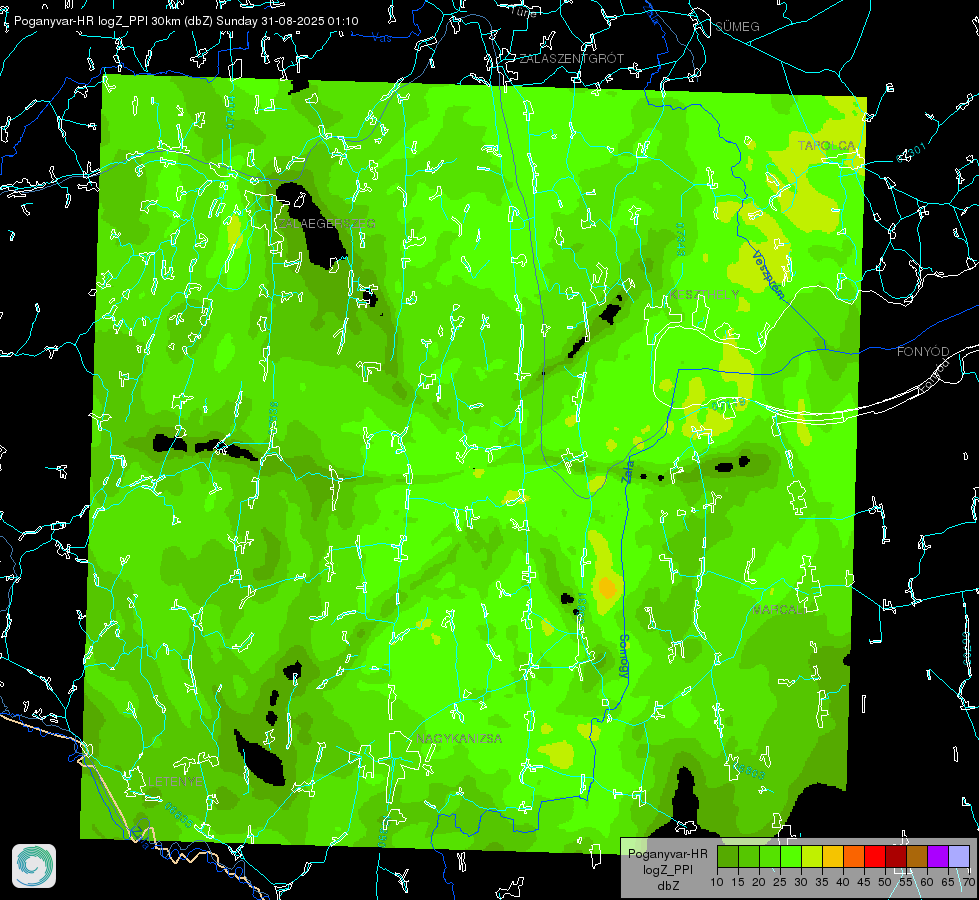Click the logZ_PPI text in the legend
This screenshot has width=979, height=900.
click(667, 869)
